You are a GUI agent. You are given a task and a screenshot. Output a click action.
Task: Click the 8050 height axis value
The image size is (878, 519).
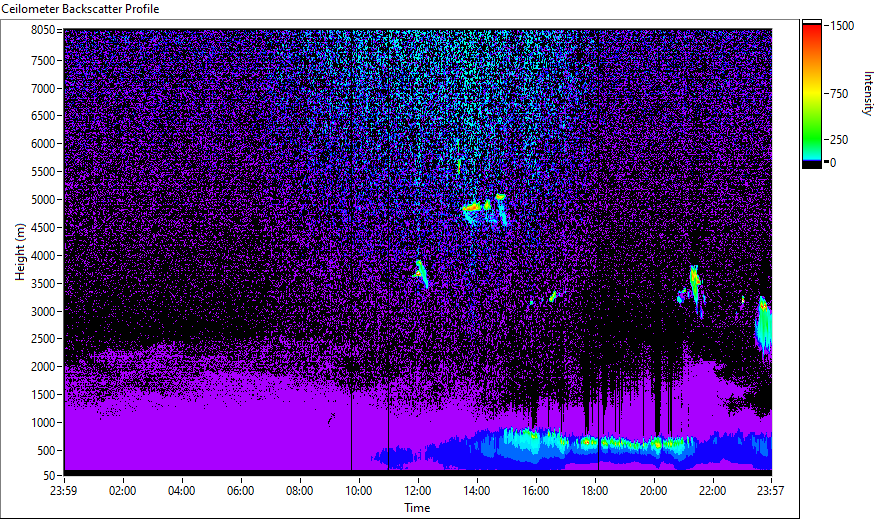[43, 30]
